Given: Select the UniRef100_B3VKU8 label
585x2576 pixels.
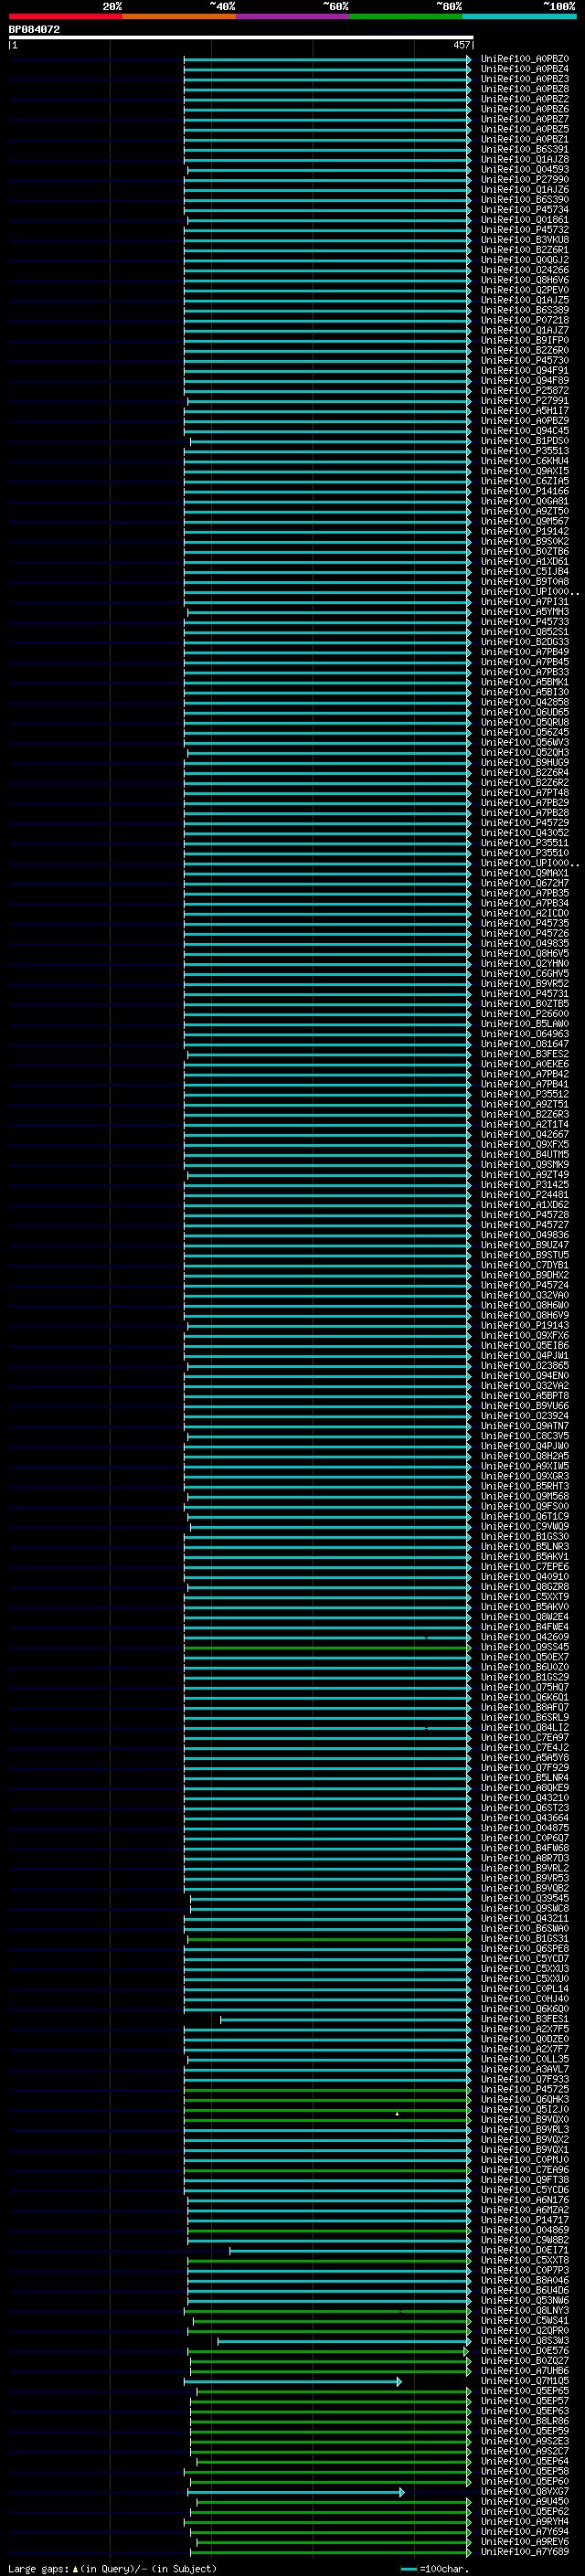Looking at the screenshot, I should coord(525,239).
